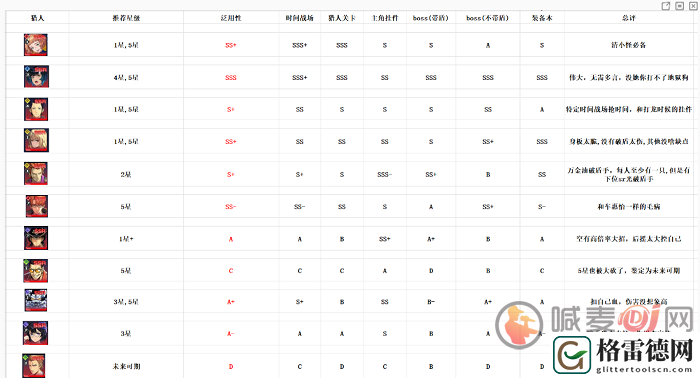The image size is (700, 378).
Task: Select hunter portrait in the 特定时间战场抢时间 row
Action: coord(36,109)
